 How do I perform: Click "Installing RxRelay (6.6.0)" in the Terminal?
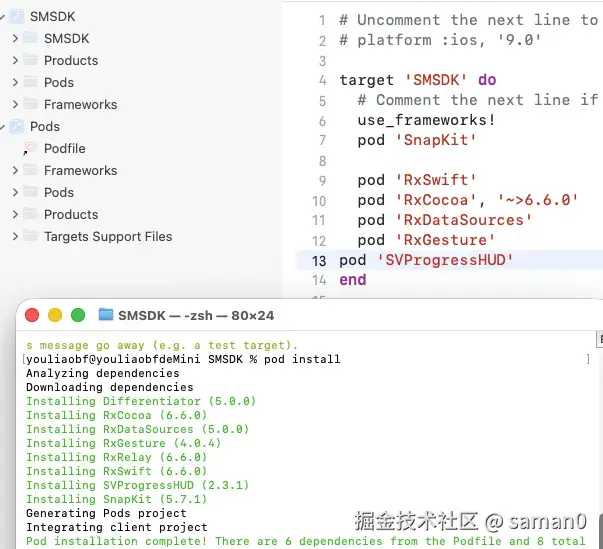point(117,457)
